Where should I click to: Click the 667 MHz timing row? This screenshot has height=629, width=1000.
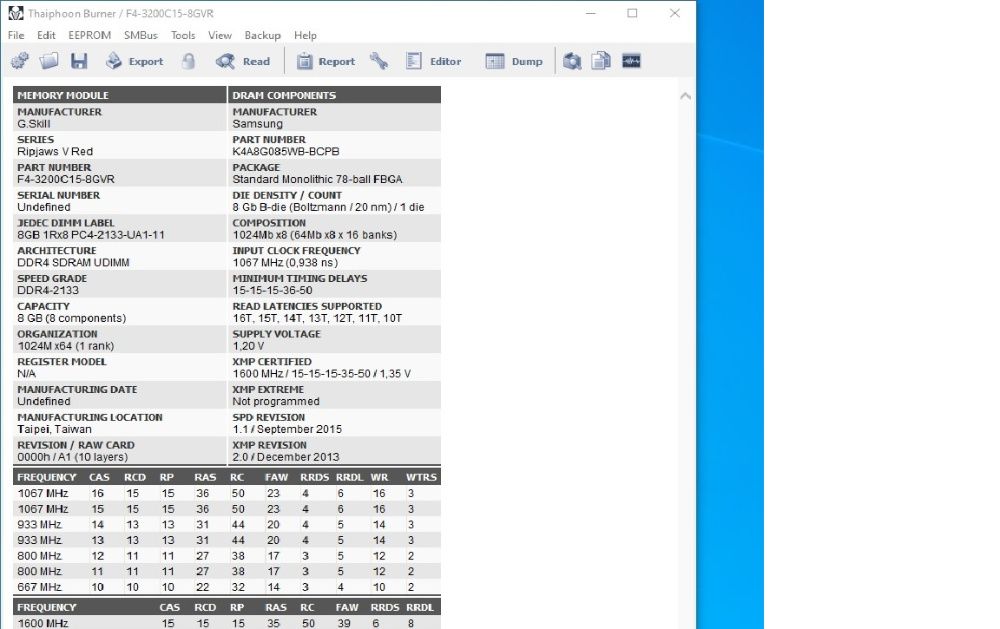click(x=227, y=587)
